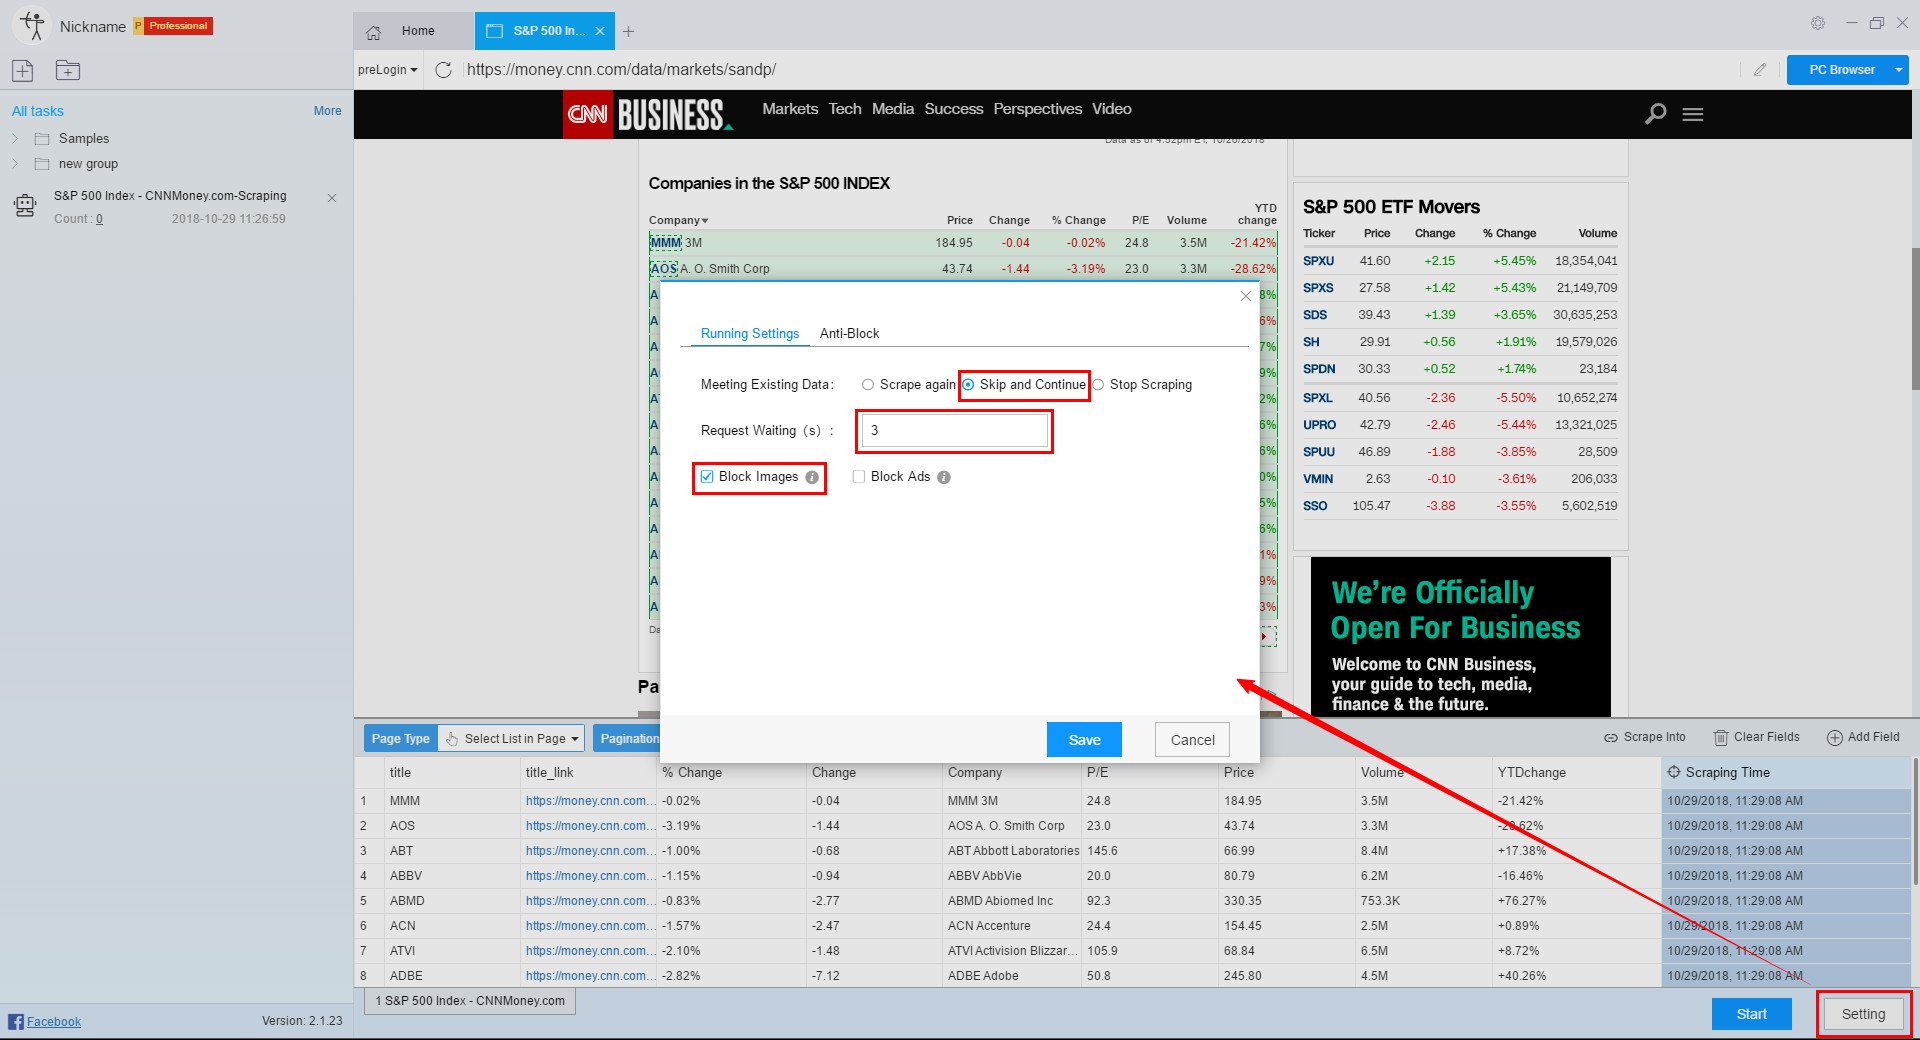Click the Request Waiting input field

(x=955, y=431)
